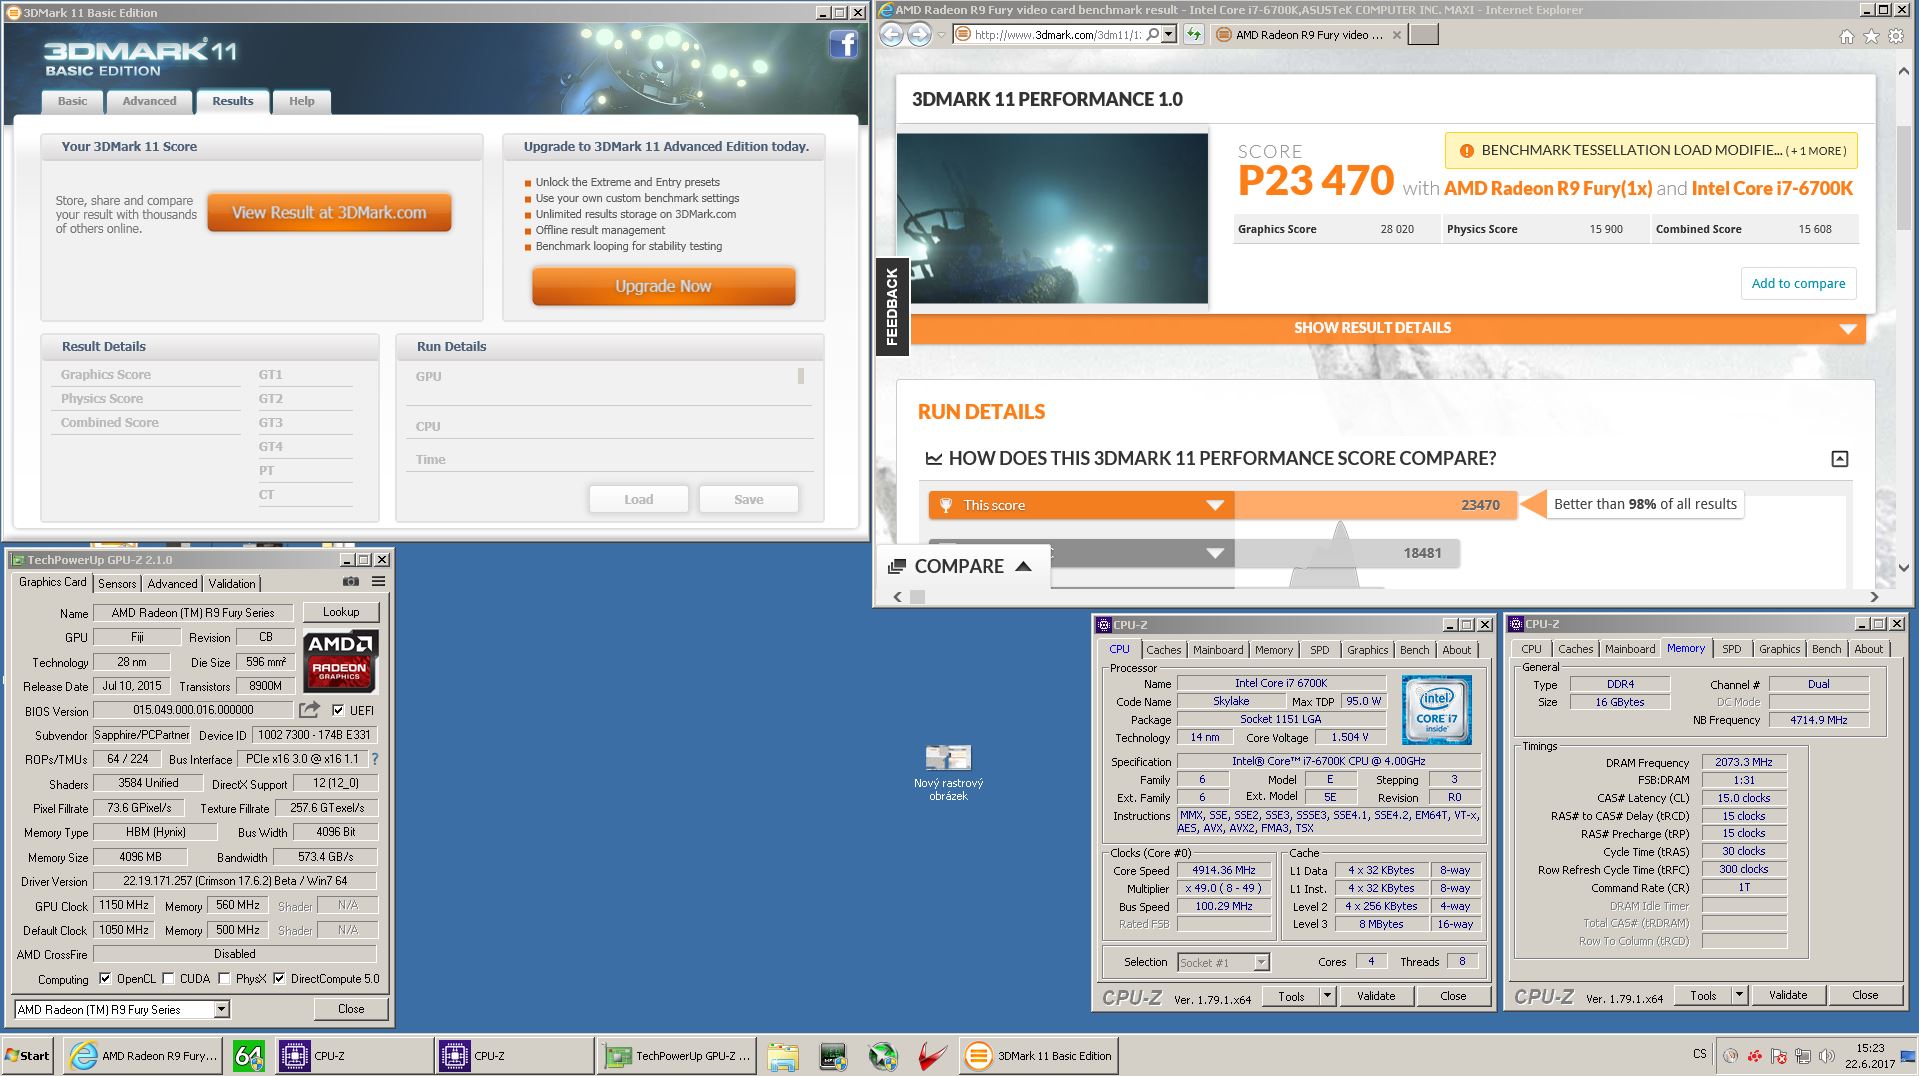Screen dimensions: 1919x1076
Task: Open the GPU-Z hamburger menu icon
Action: (x=379, y=581)
